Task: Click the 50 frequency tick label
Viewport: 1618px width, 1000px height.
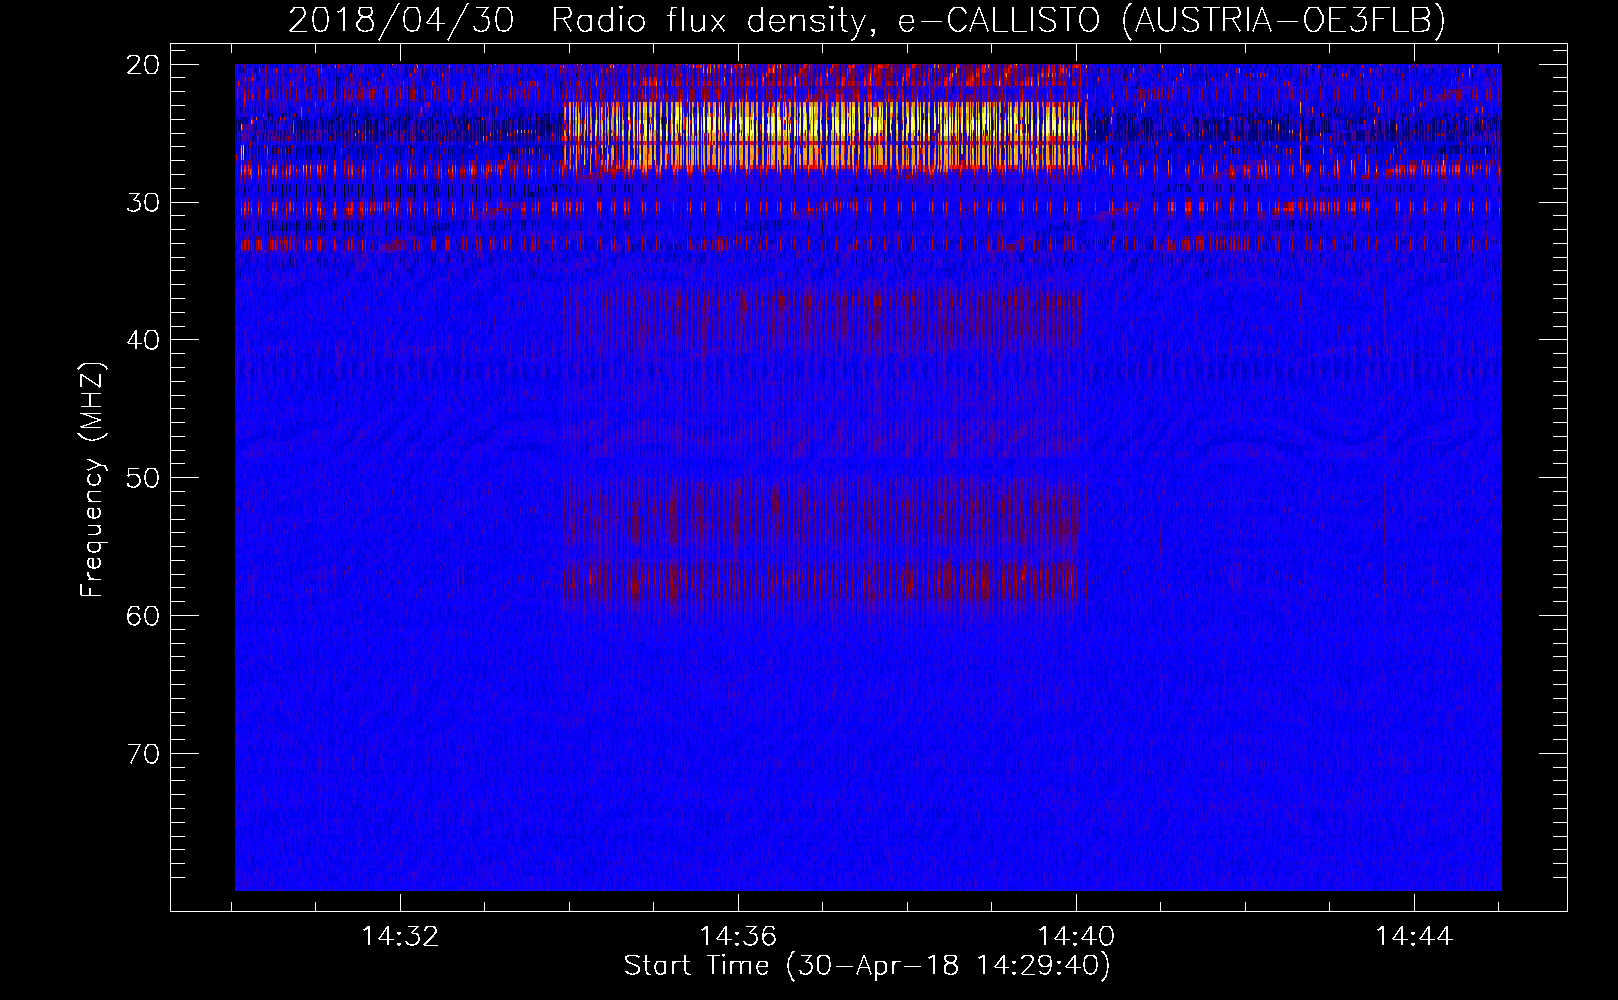Action: (x=144, y=478)
